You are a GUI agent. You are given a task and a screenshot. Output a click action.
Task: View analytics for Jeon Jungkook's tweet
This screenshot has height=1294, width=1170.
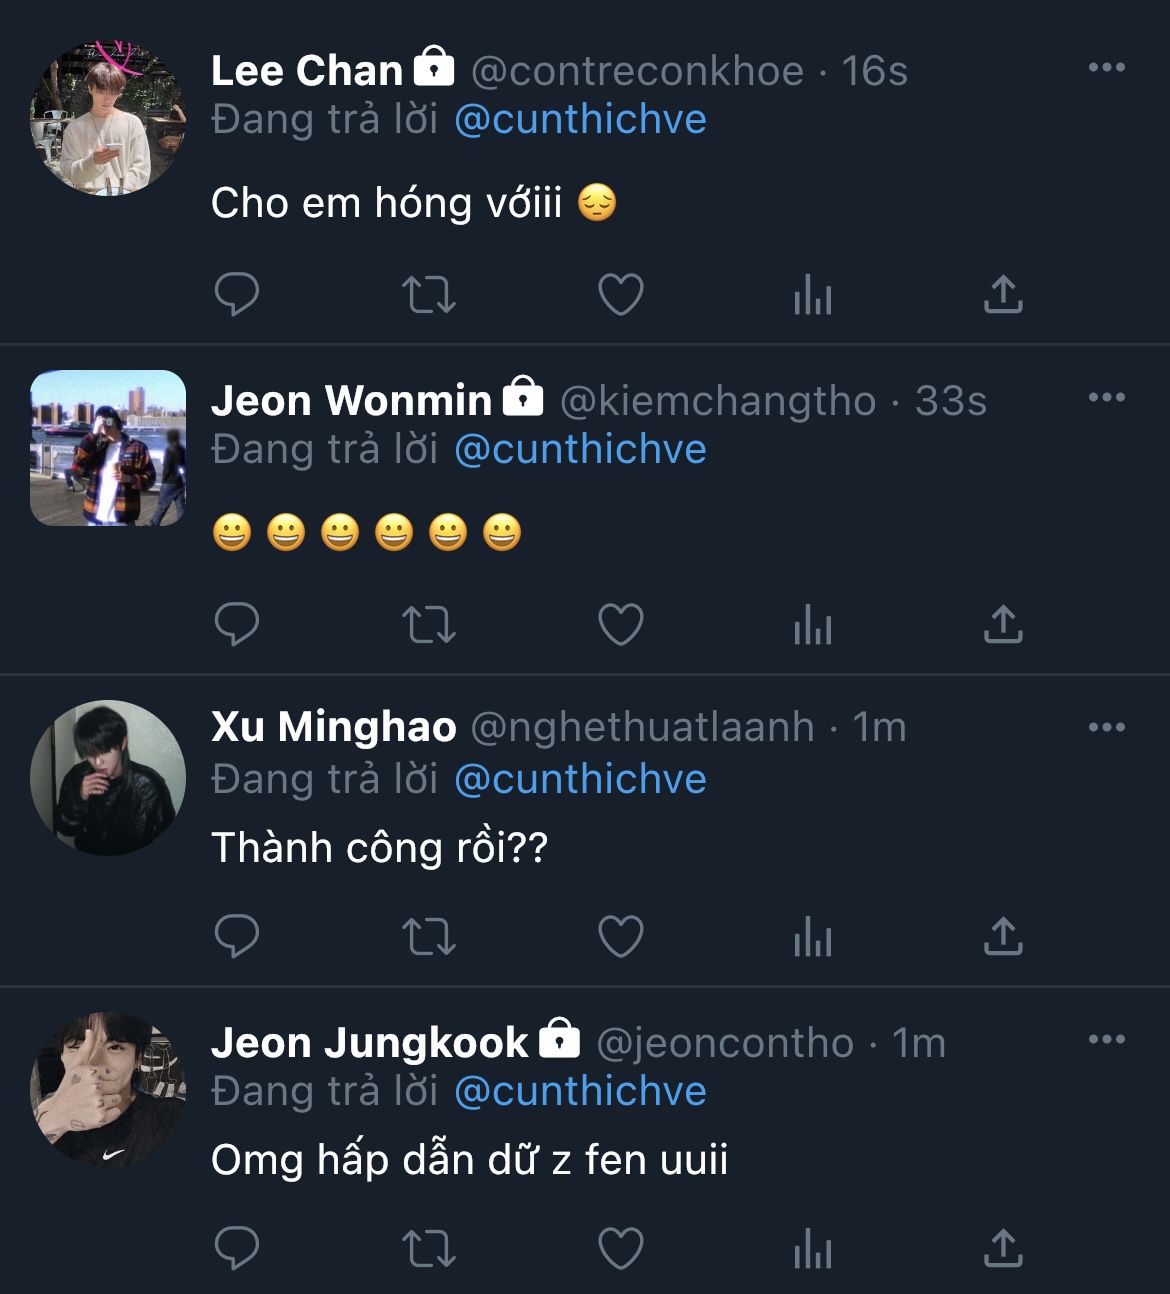pos(812,1249)
